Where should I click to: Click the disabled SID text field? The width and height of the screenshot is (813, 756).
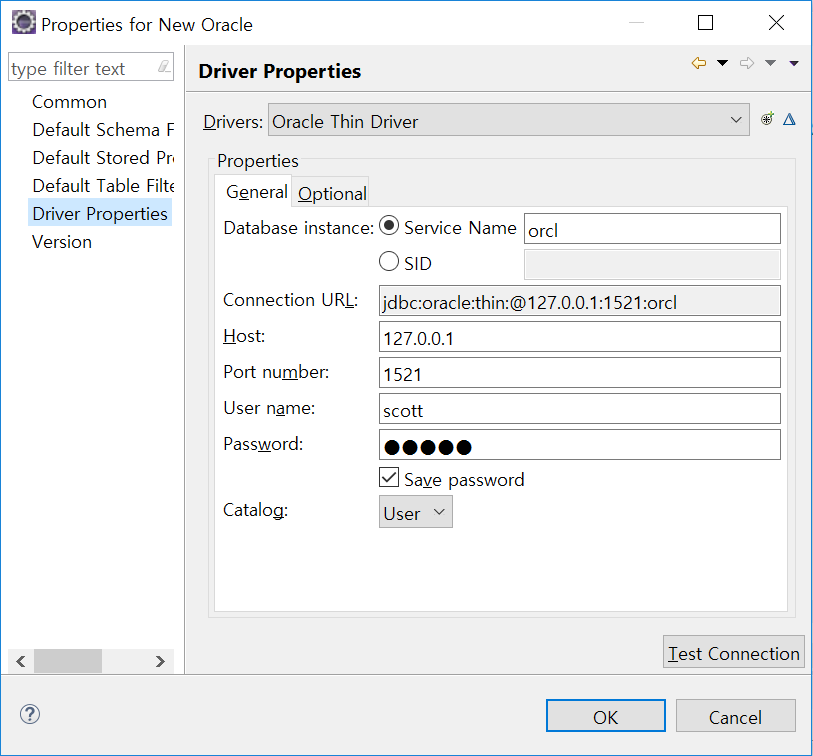point(652,264)
